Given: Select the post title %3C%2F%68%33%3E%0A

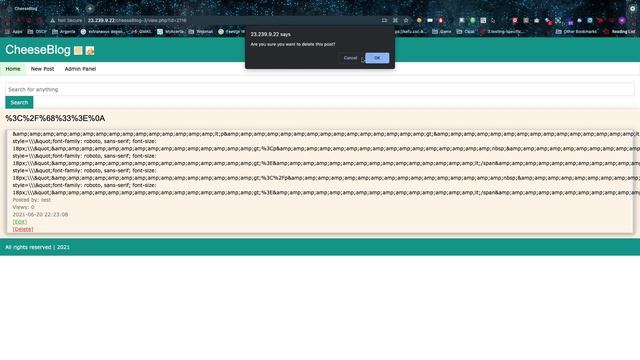Looking at the screenshot, I should [x=55, y=118].
